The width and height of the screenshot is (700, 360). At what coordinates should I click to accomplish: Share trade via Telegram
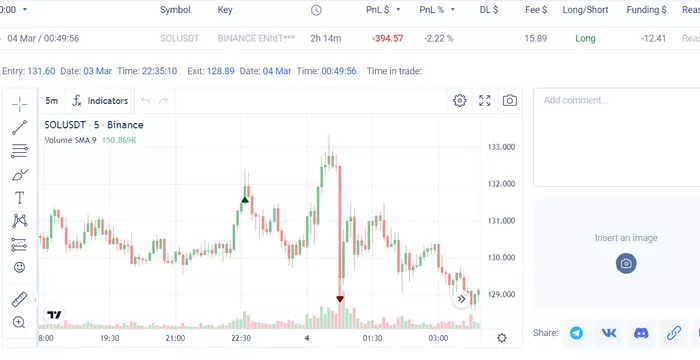pyautogui.click(x=576, y=333)
